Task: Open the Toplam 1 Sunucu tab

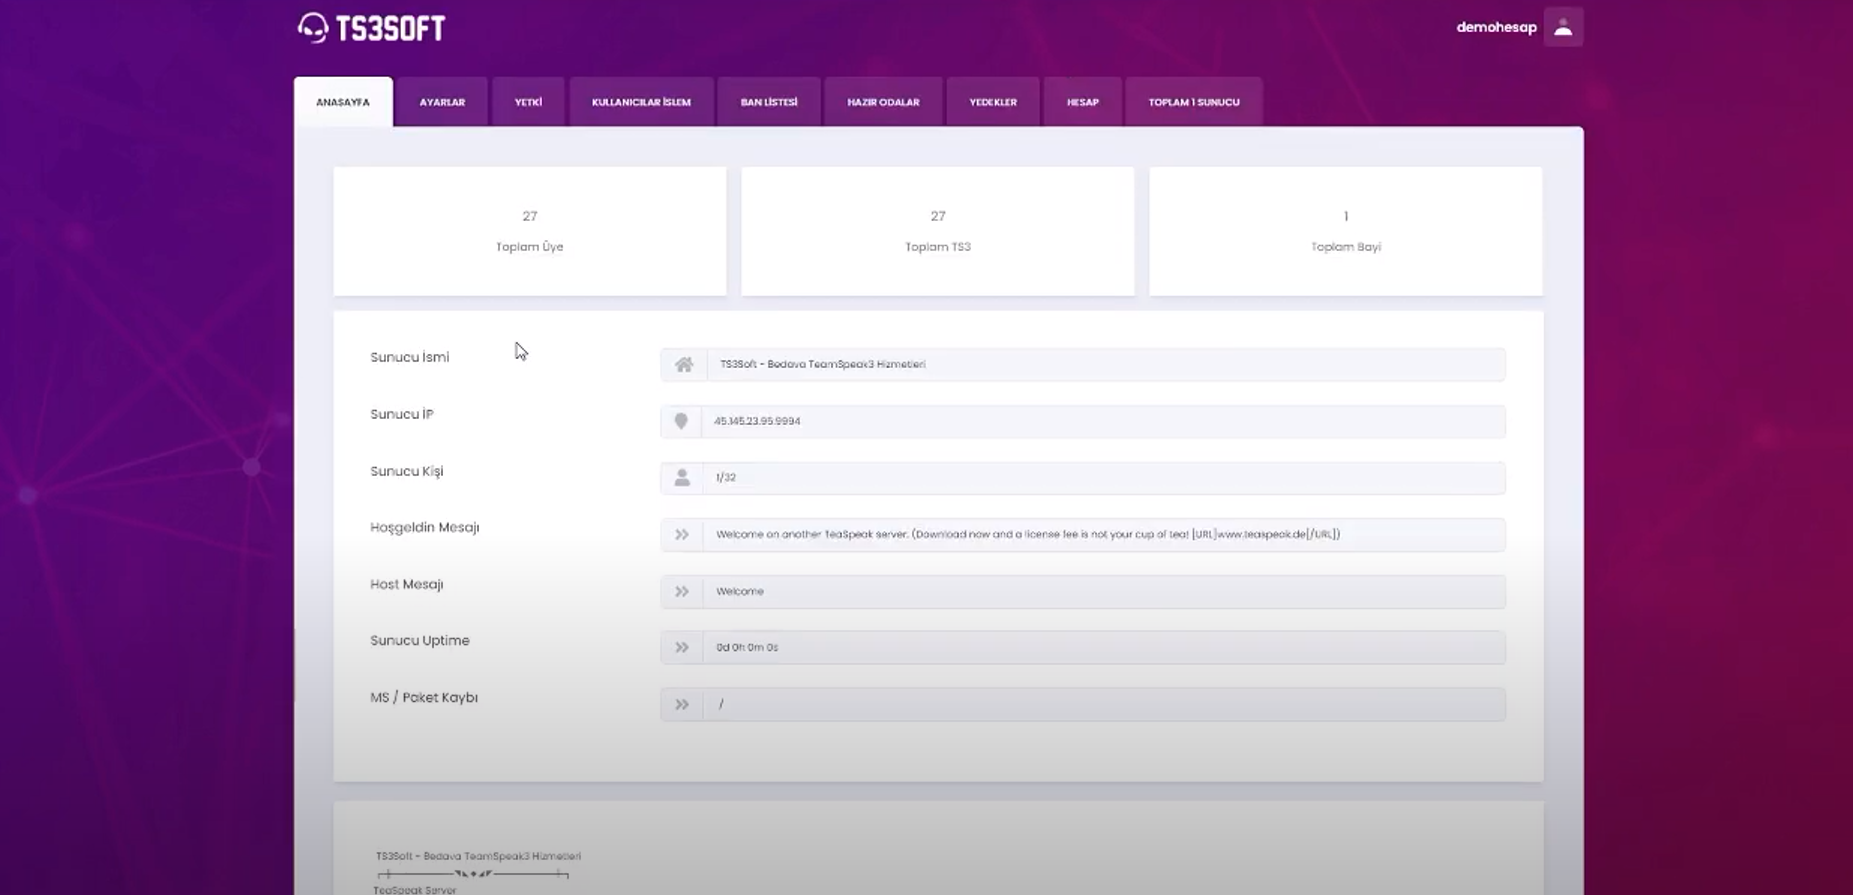Action: pyautogui.click(x=1194, y=102)
